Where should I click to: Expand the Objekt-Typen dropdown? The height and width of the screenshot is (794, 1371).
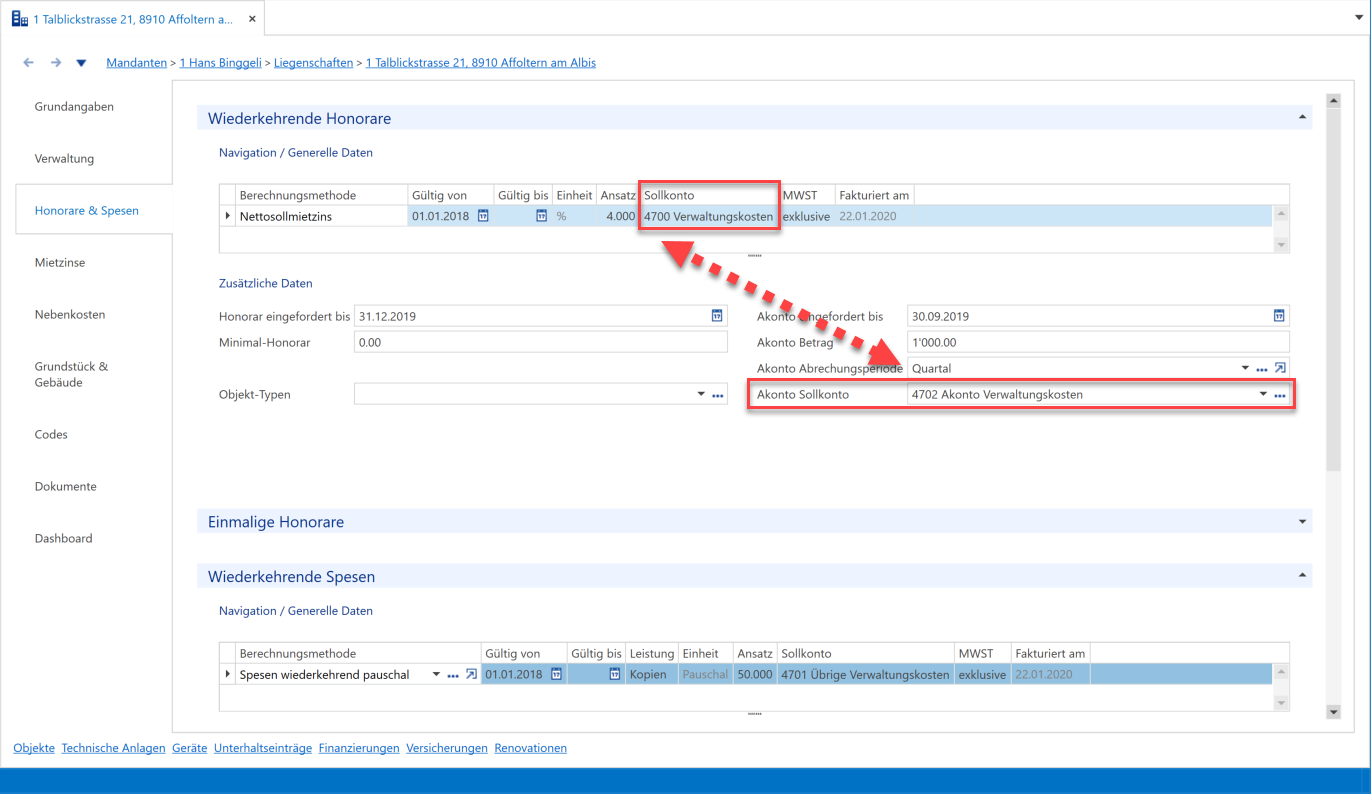tap(701, 395)
